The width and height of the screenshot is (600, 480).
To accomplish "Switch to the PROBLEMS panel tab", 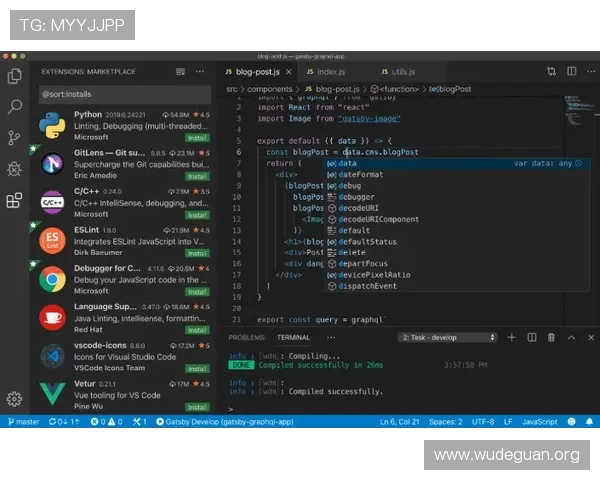I will [246, 338].
